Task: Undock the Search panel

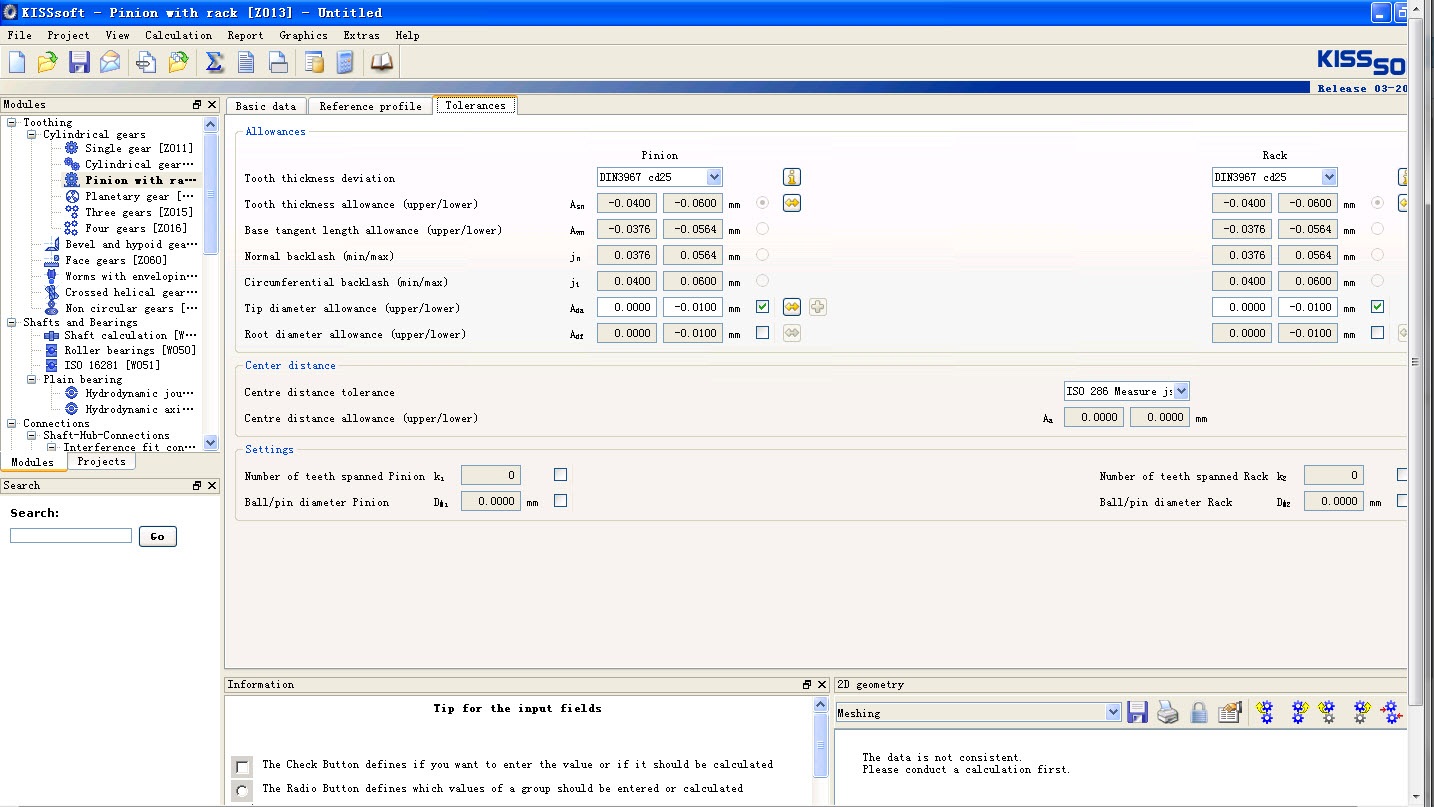Action: coord(197,486)
